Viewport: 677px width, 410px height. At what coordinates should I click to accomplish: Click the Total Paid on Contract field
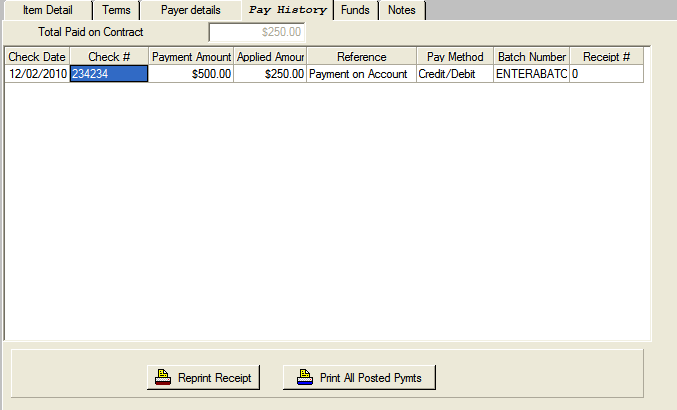(256, 32)
